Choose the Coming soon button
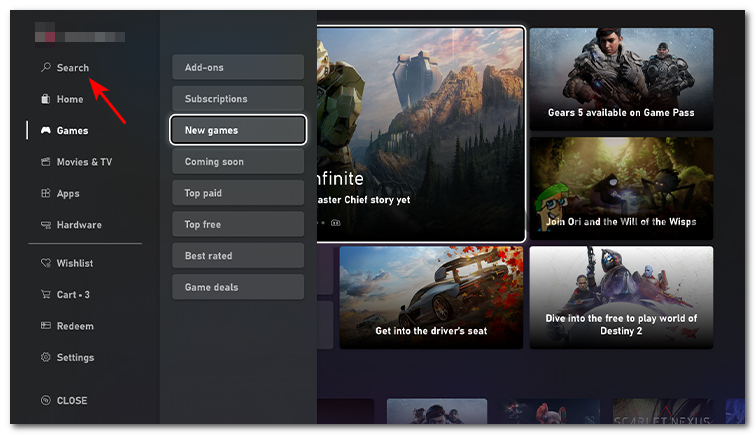 click(x=238, y=161)
